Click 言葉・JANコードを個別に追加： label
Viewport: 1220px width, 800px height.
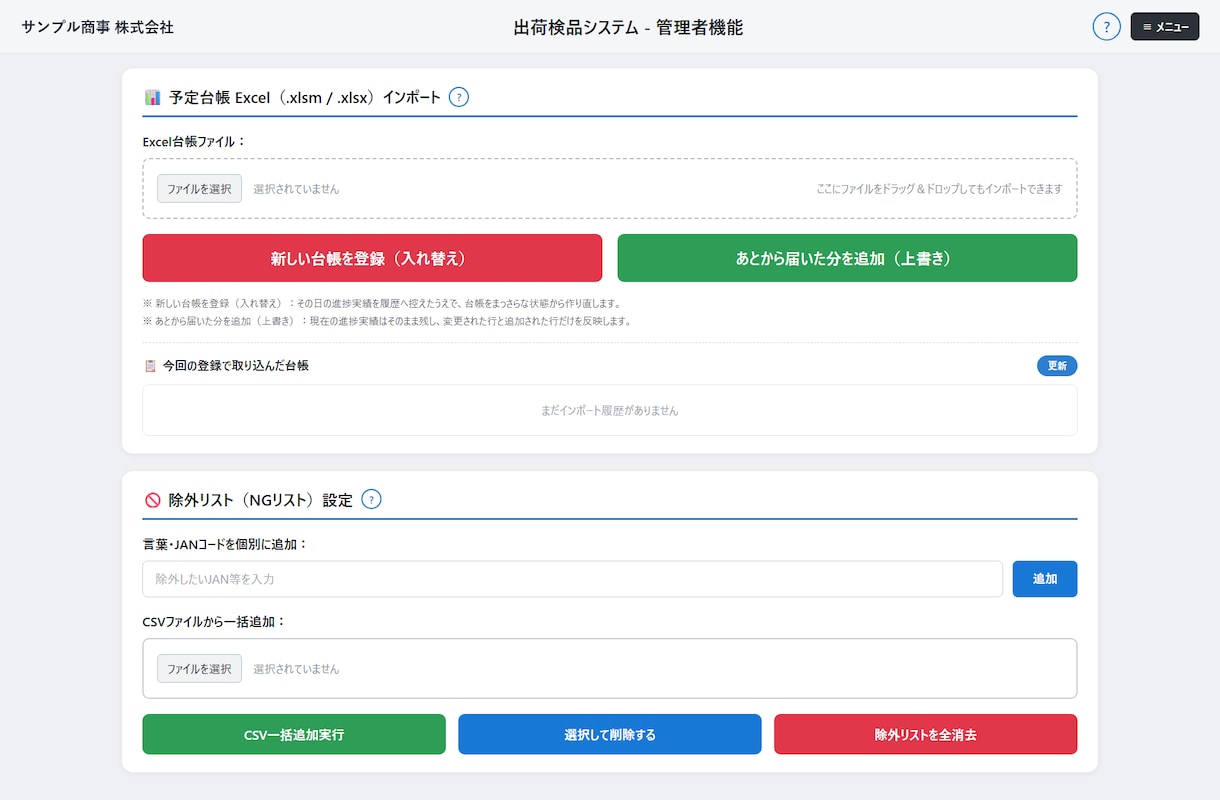point(225,545)
